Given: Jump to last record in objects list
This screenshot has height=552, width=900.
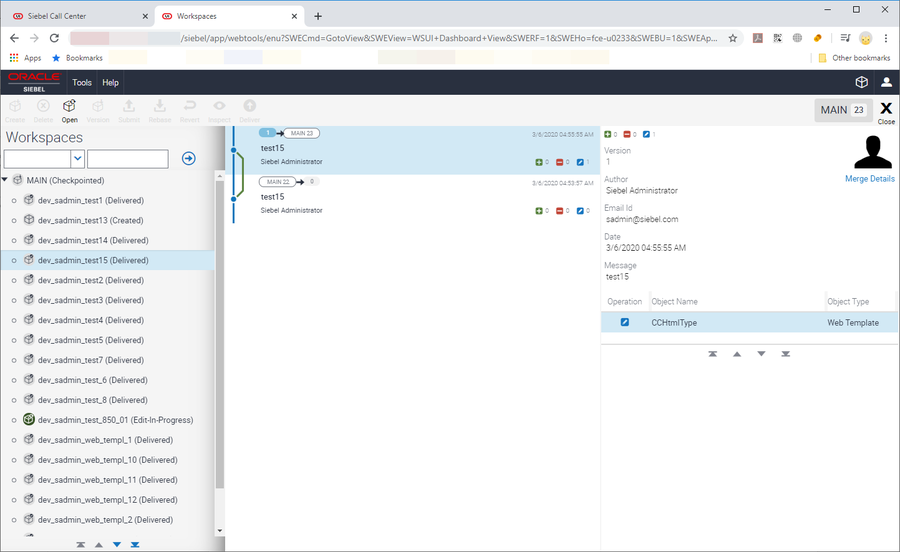Looking at the screenshot, I should click(785, 354).
